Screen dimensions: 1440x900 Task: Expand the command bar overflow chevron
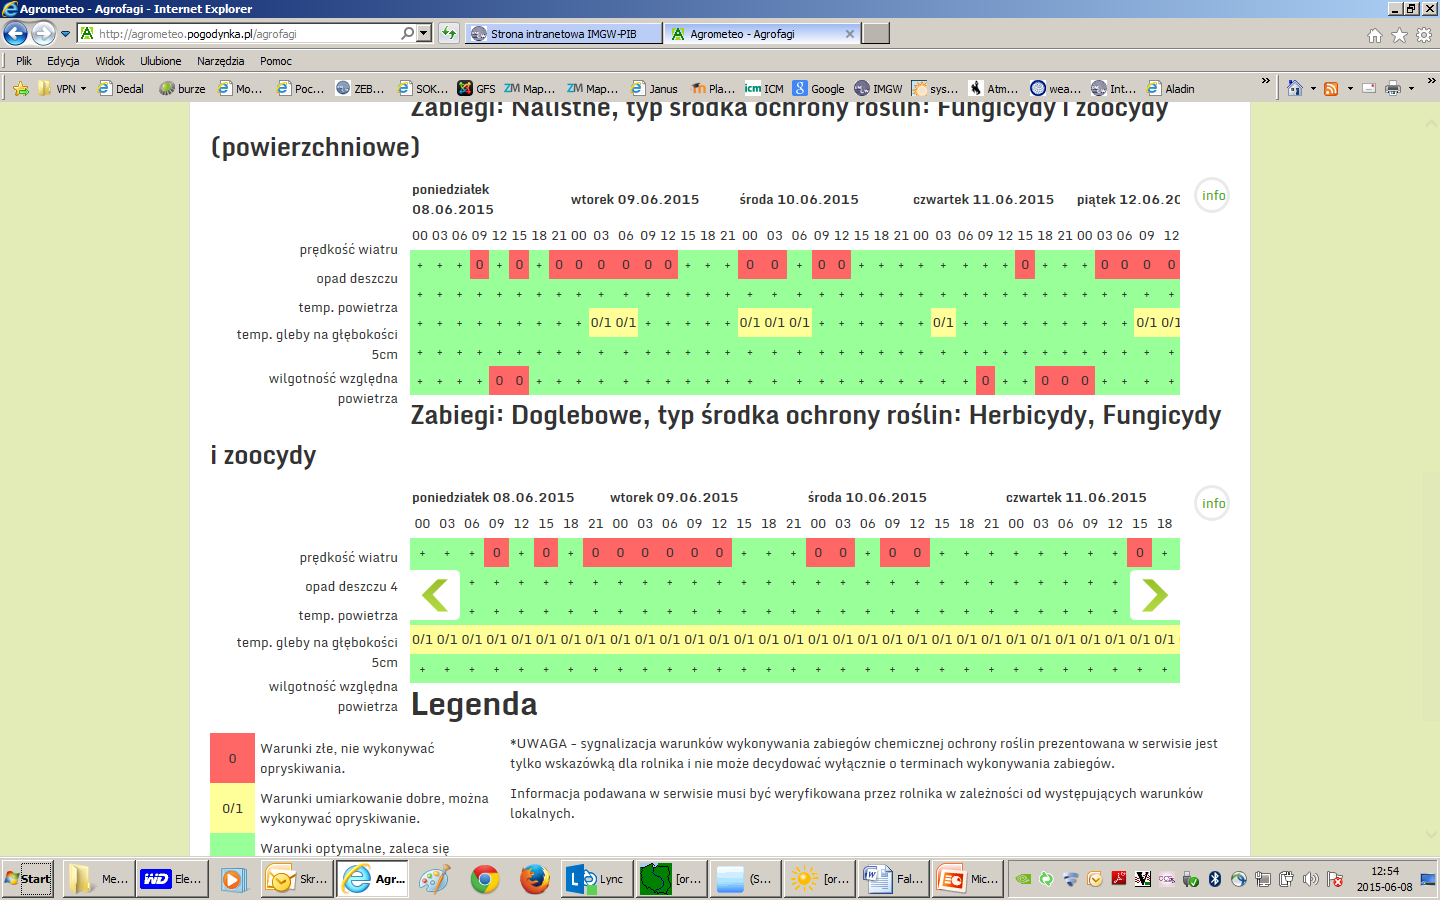(x=1432, y=82)
